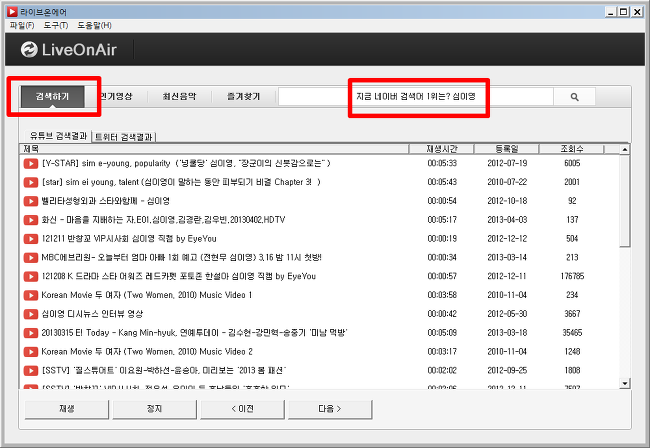Click play icon beside Two Women Music Video 2
The height and width of the screenshot is (448, 650).
(x=31, y=352)
